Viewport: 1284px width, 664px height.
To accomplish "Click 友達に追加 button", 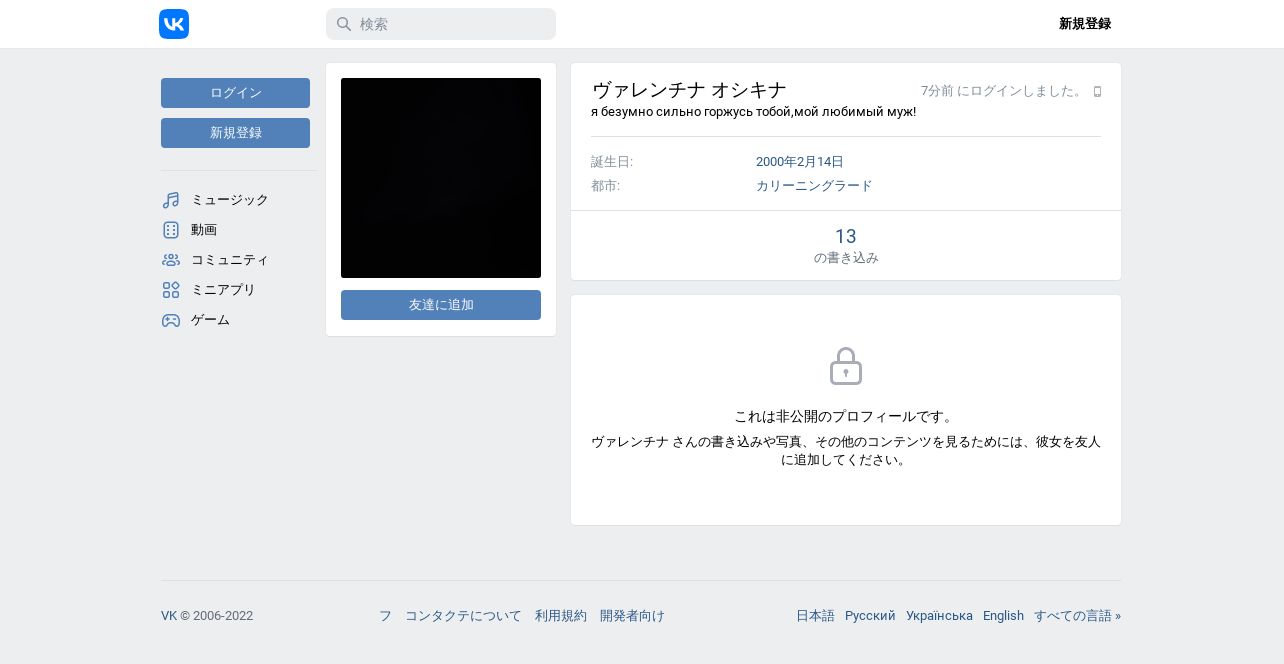I will (441, 305).
